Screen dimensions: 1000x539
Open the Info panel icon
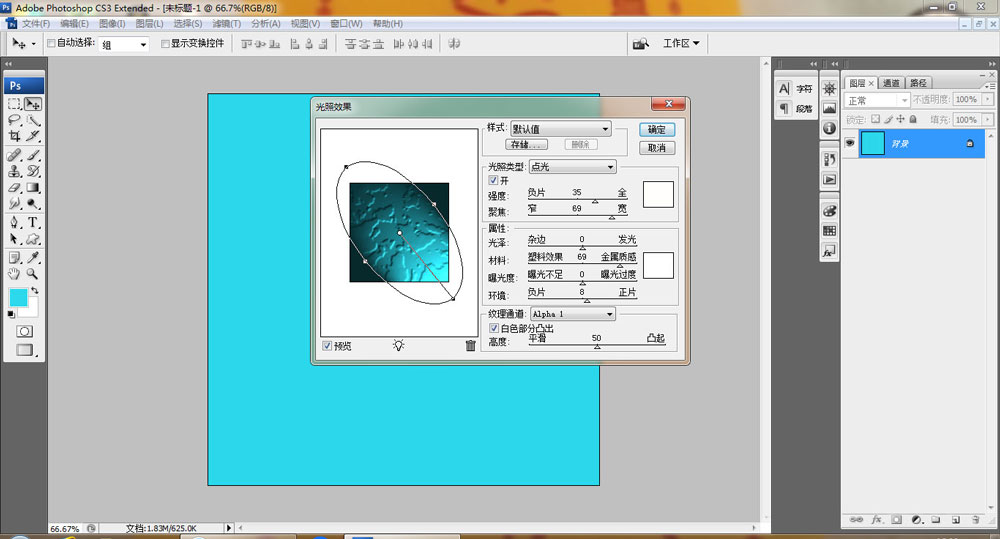pos(829,128)
